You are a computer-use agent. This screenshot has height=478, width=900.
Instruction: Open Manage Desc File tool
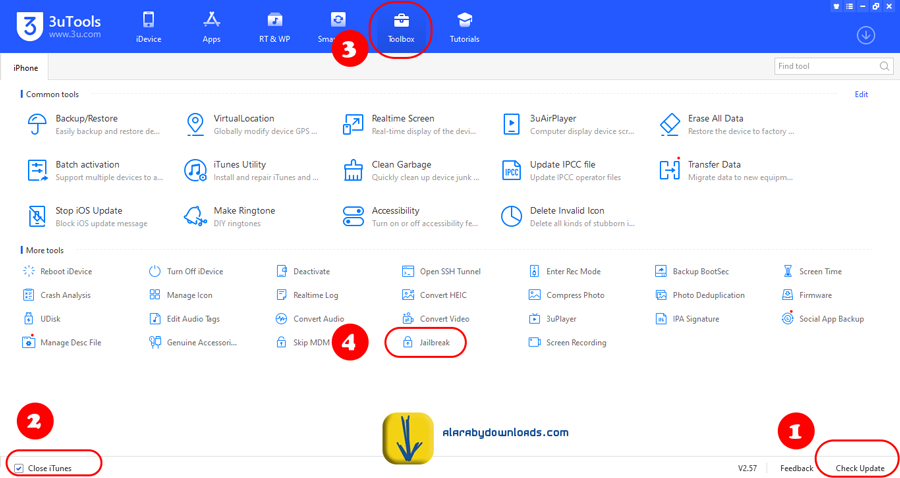[62, 343]
